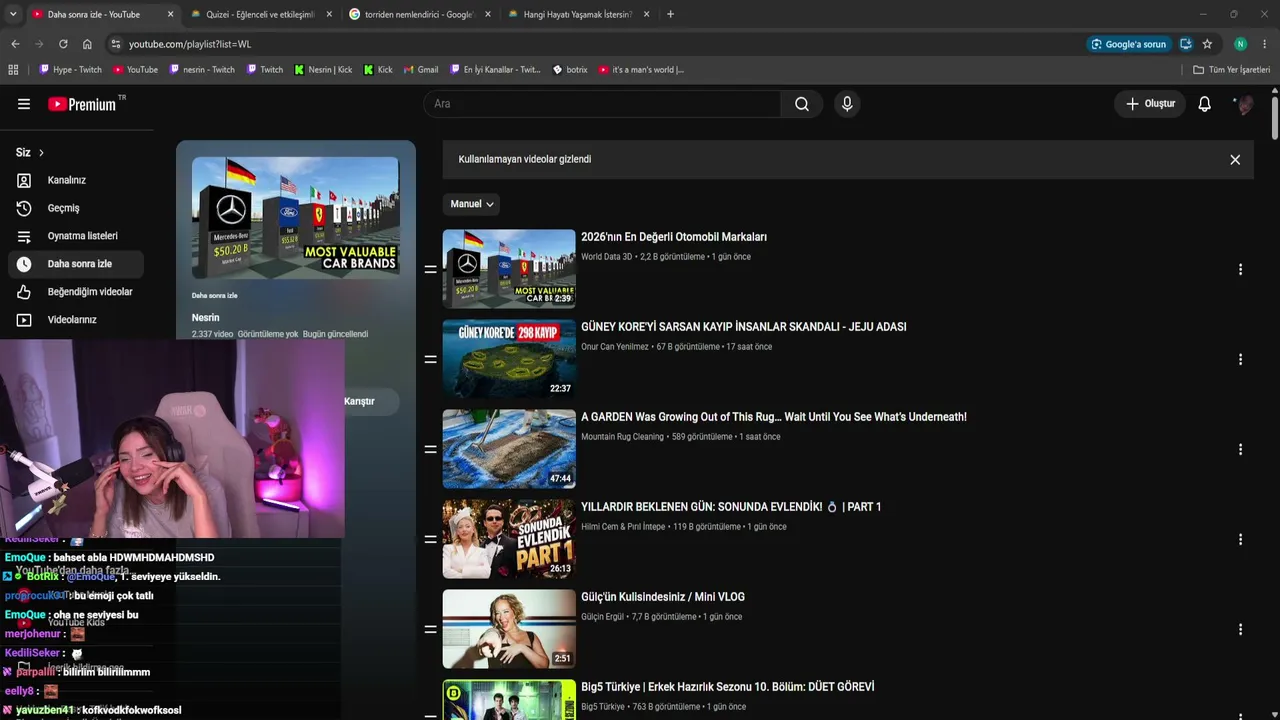
Task: Grab the reorder handle of the car brands video
Action: pyautogui.click(x=430, y=269)
